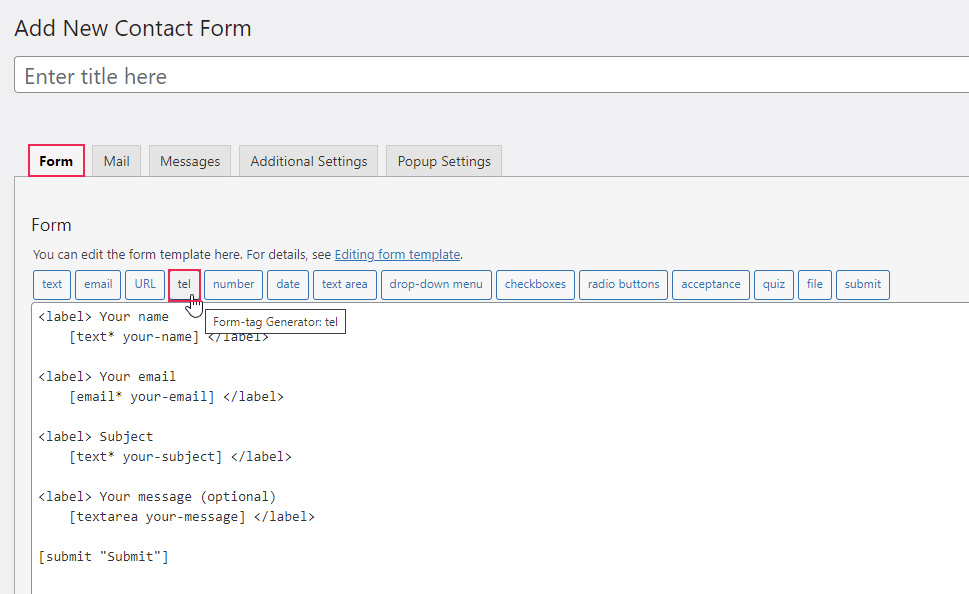Open the email tag generator
This screenshot has height=594, width=969.
(x=98, y=284)
